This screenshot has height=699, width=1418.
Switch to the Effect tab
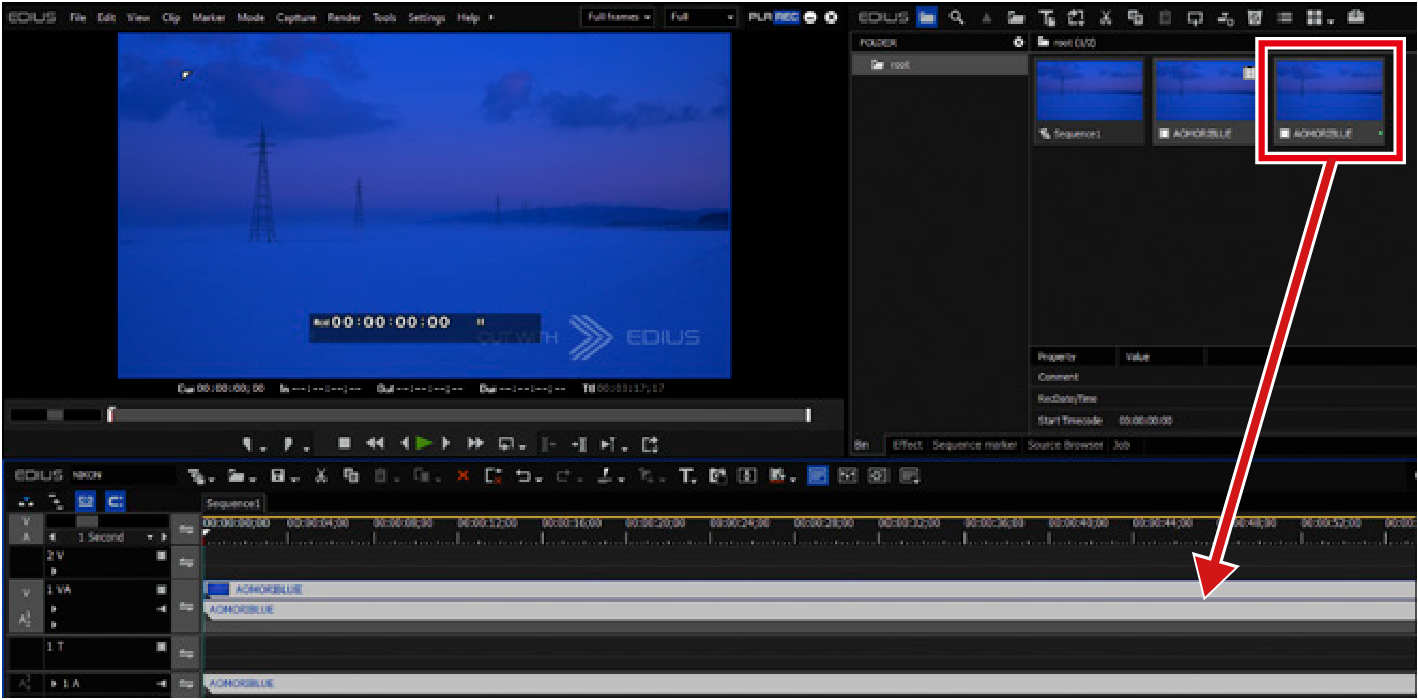tap(907, 445)
